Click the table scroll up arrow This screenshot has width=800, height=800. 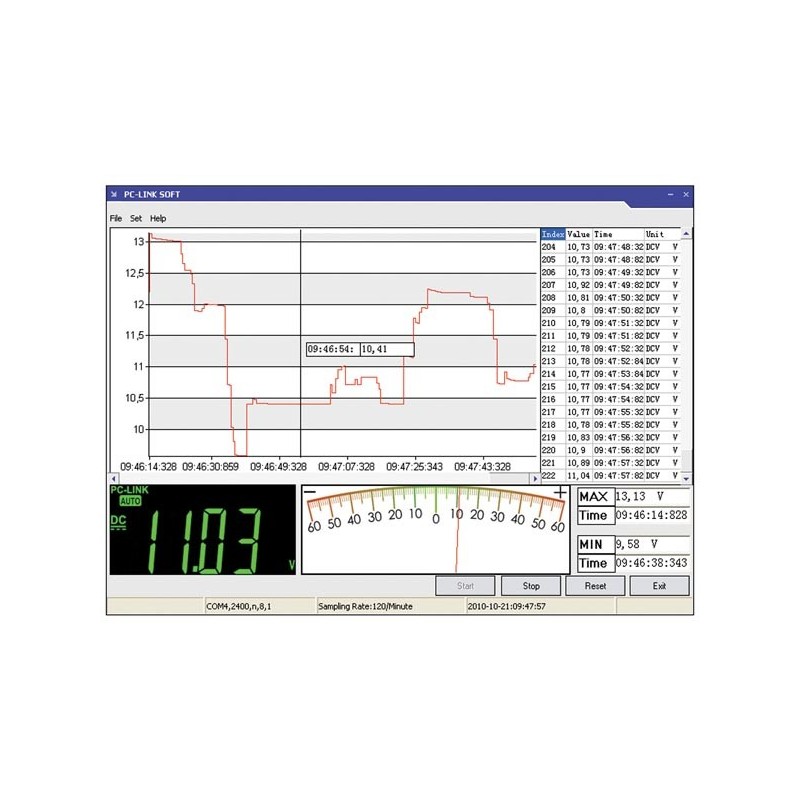[686, 234]
